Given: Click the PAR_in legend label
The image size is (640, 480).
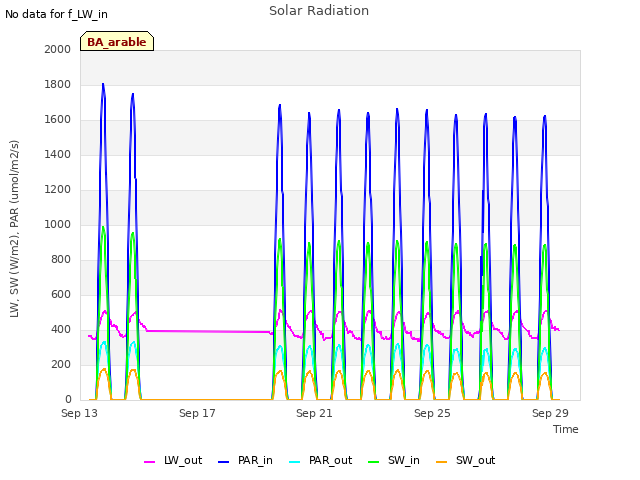Looking at the screenshot, I should (255, 460).
